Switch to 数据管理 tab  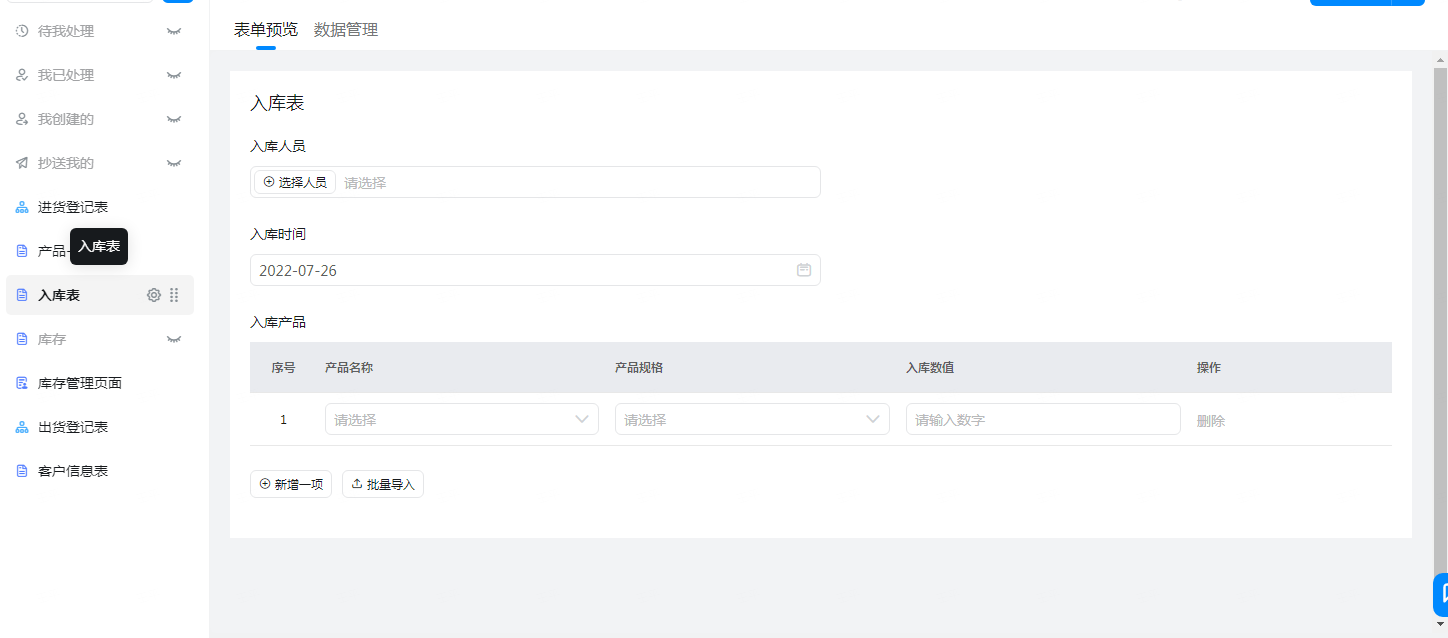click(x=346, y=30)
